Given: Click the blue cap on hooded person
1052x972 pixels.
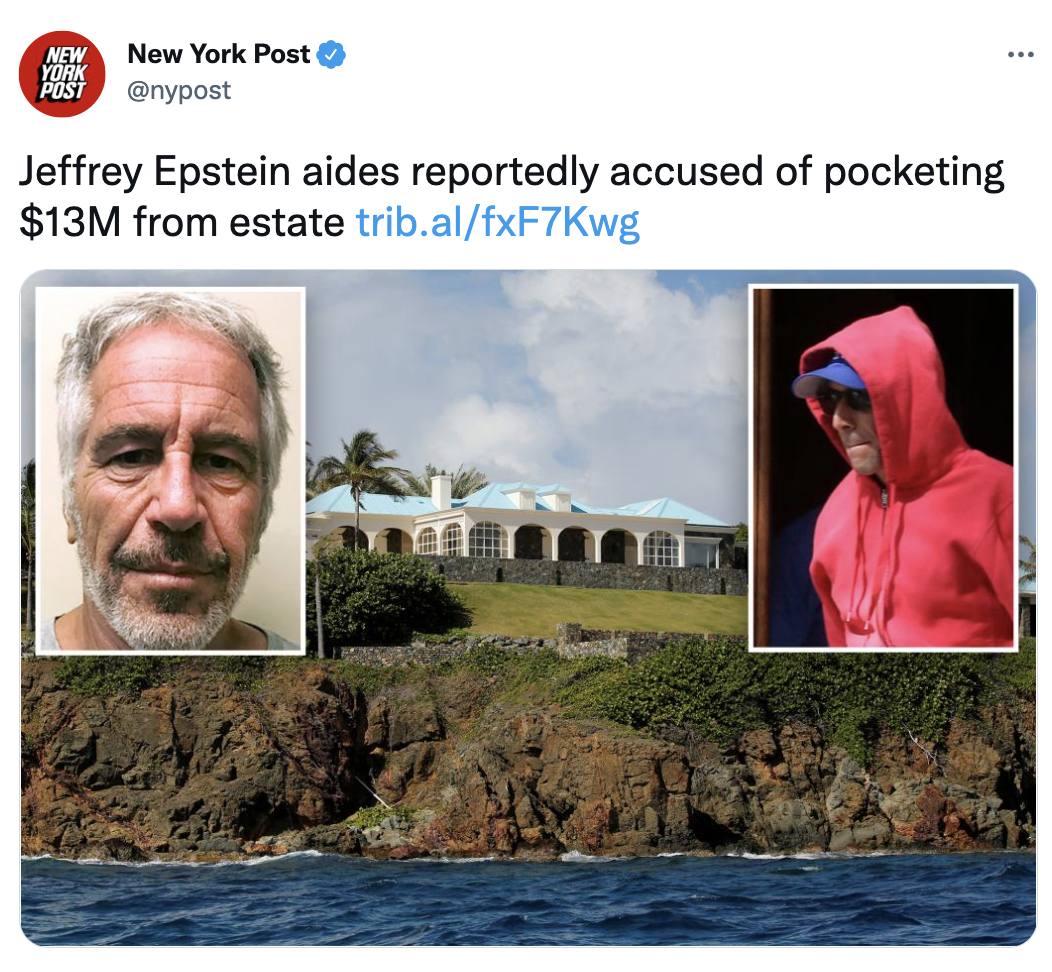Looking at the screenshot, I should pos(823,378).
